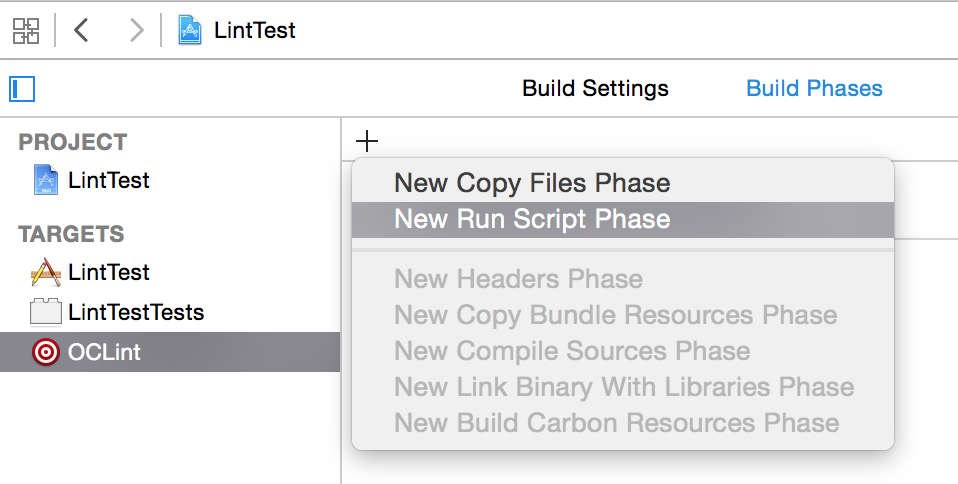Choose New Run Script Phase
958x484 pixels.
click(x=532, y=219)
